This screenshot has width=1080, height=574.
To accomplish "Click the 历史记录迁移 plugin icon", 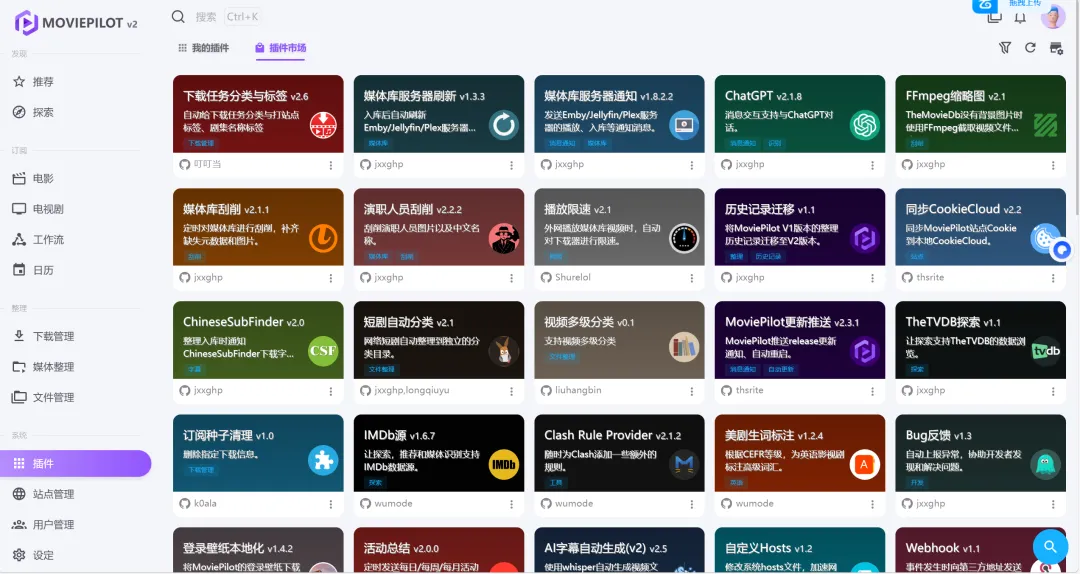I will (865, 238).
